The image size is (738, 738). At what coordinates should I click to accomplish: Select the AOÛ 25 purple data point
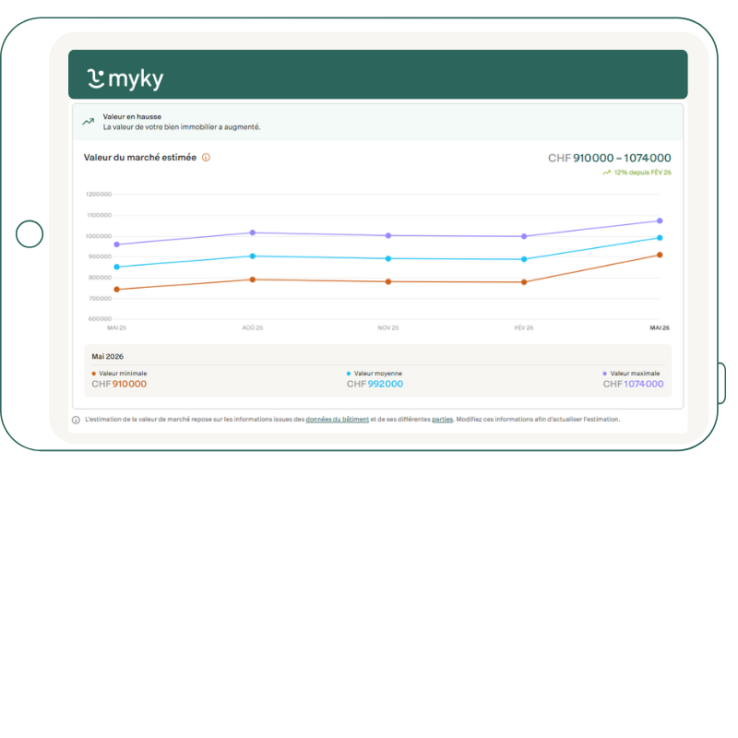(x=253, y=233)
